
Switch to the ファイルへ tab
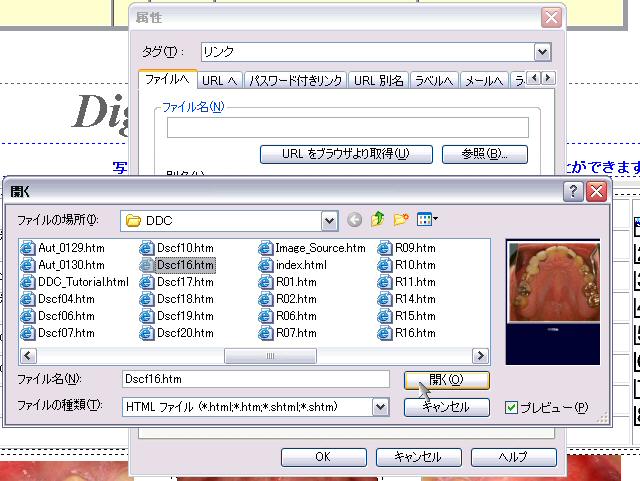[167, 79]
